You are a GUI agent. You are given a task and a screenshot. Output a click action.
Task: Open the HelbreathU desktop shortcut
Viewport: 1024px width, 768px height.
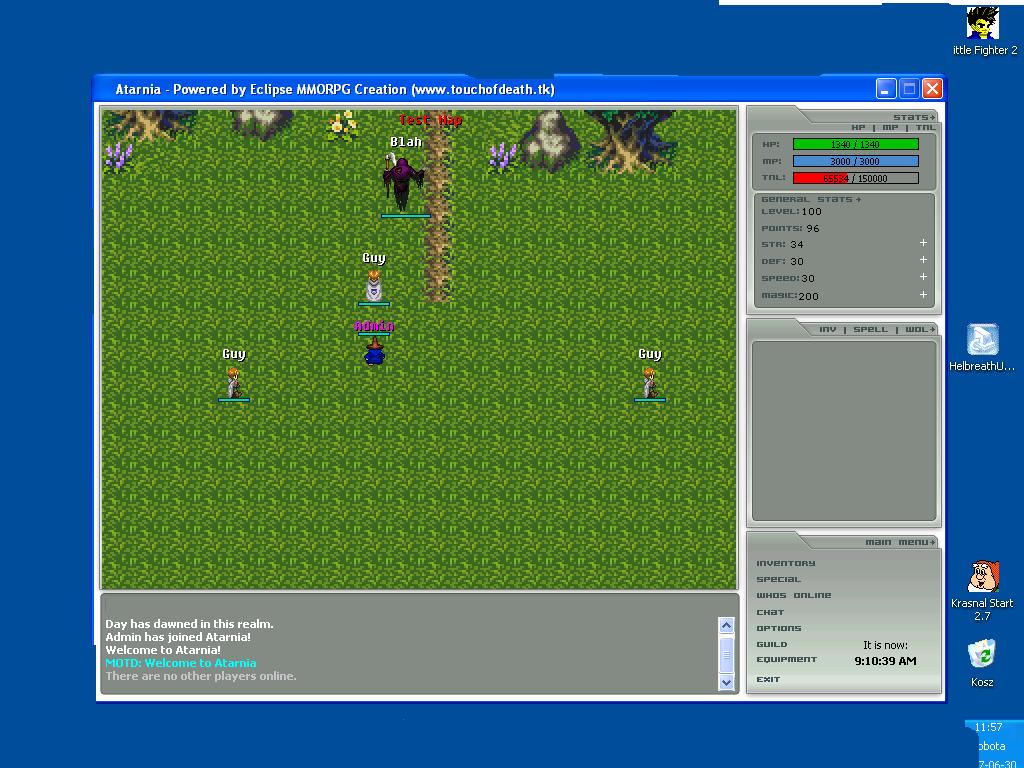[x=982, y=340]
